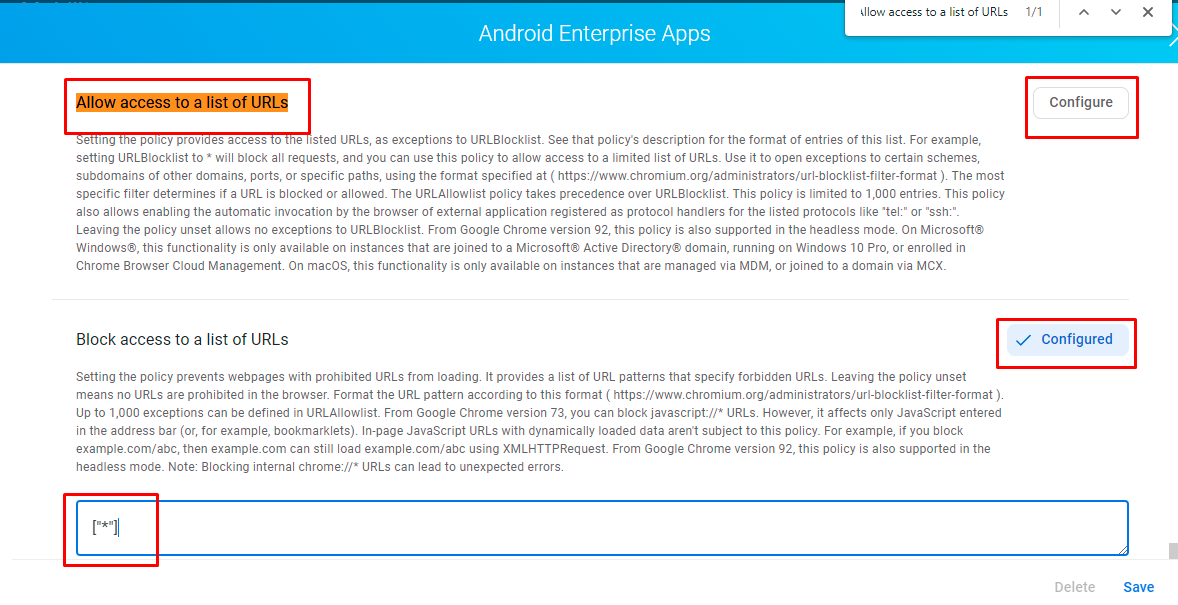Click the checkmark icon on the Configured button
The height and width of the screenshot is (605, 1178).
pos(1023,340)
